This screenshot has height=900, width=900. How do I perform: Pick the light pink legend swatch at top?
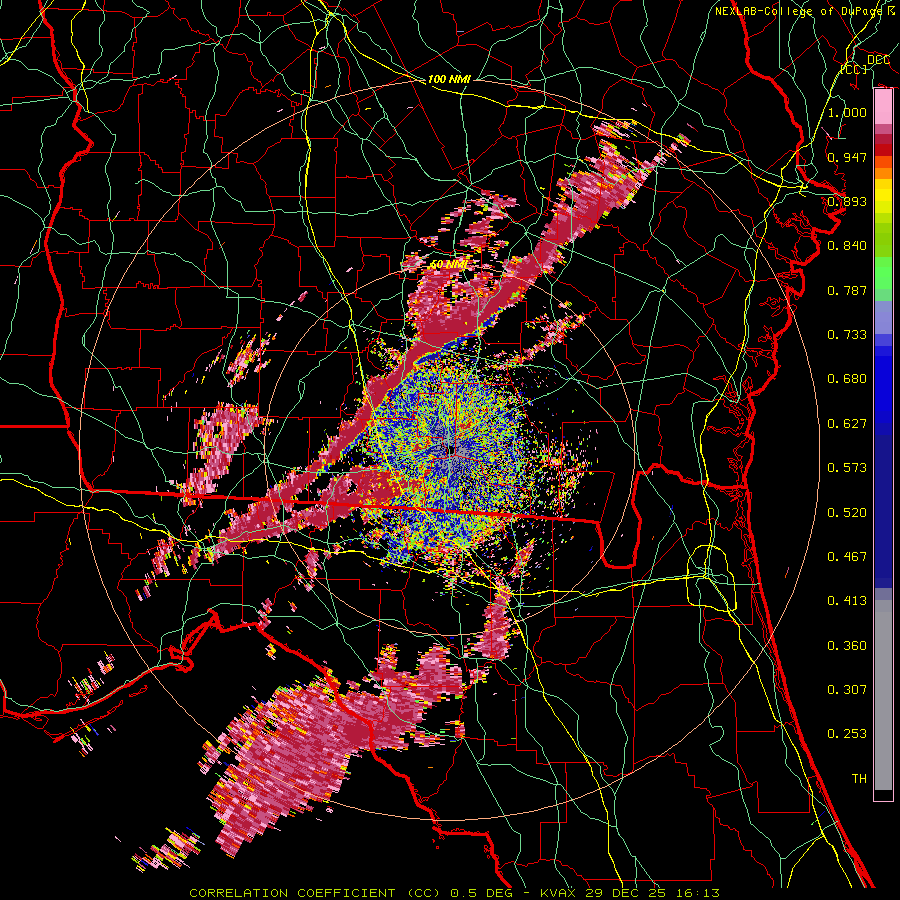(x=883, y=107)
